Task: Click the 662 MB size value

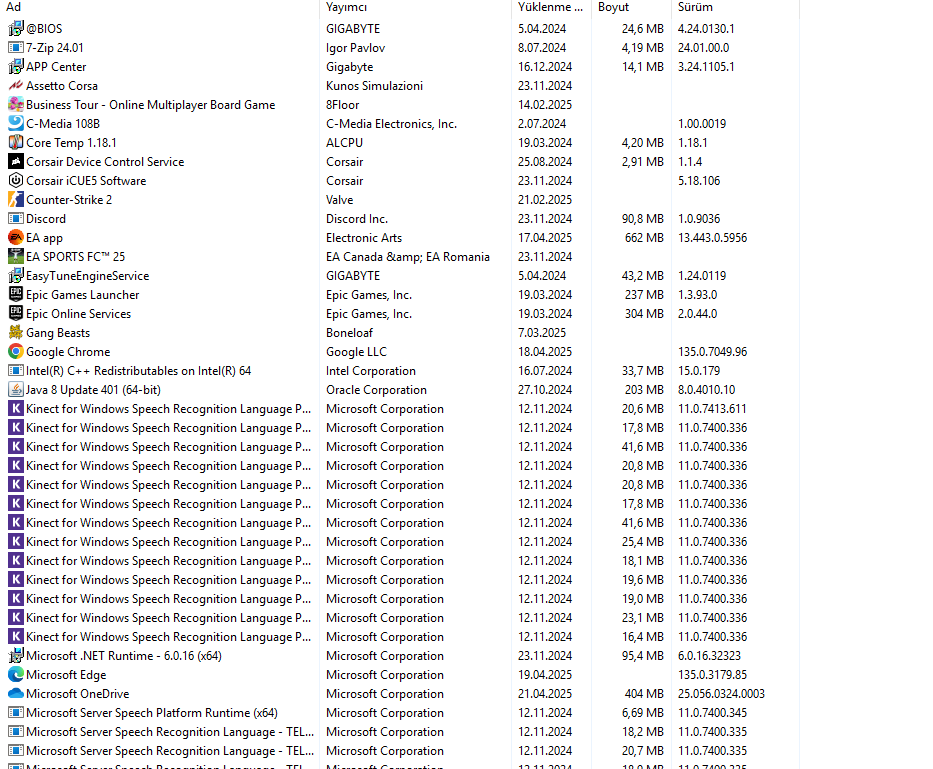Action: click(644, 238)
